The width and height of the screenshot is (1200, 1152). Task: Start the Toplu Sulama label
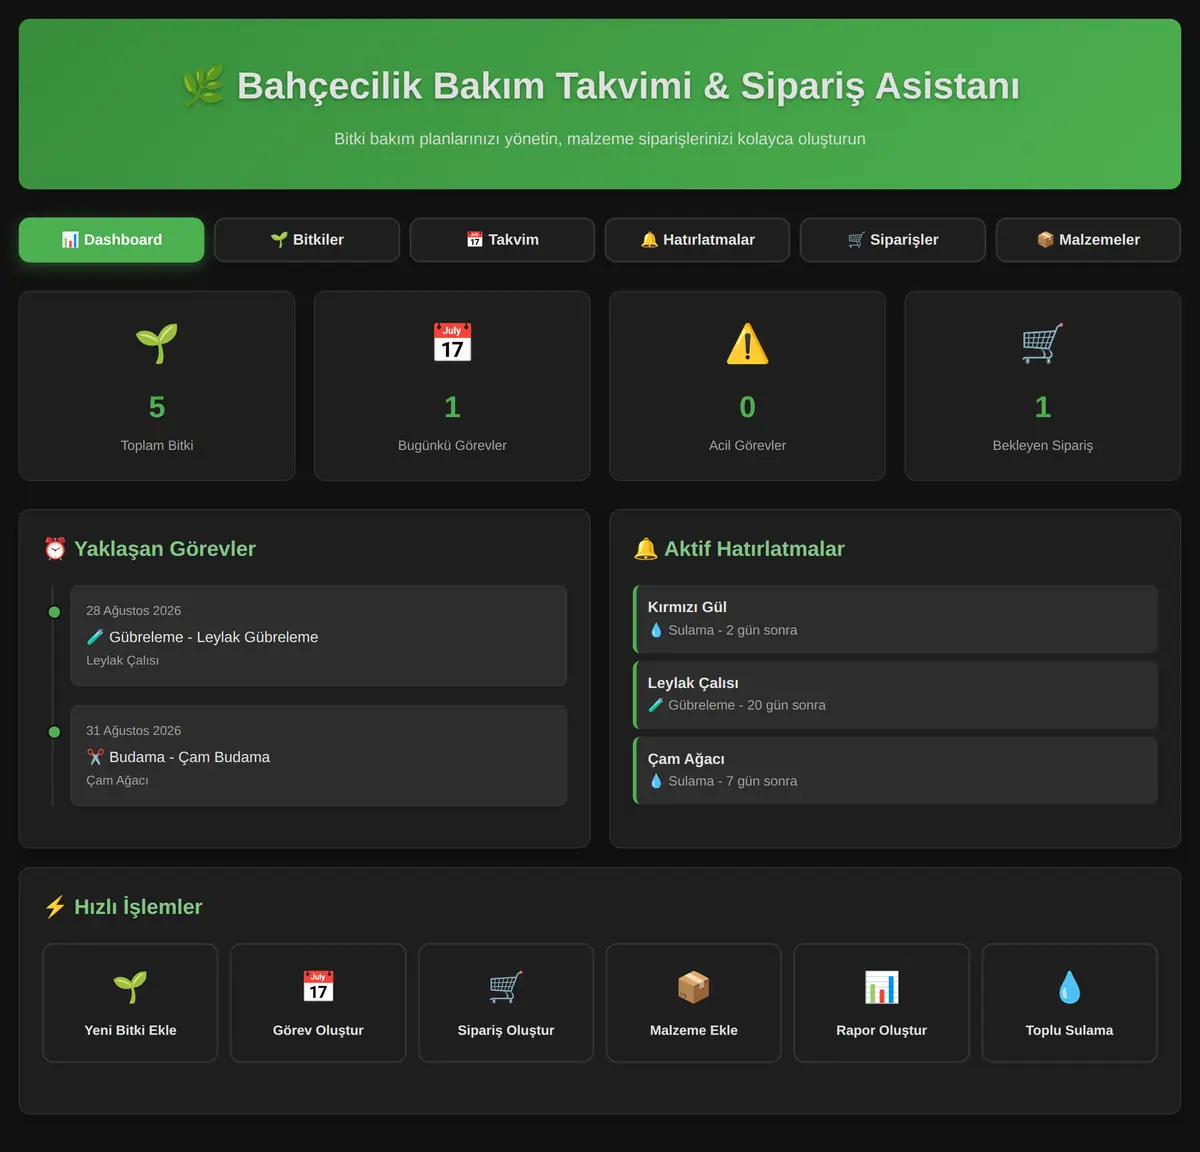(x=1069, y=1030)
